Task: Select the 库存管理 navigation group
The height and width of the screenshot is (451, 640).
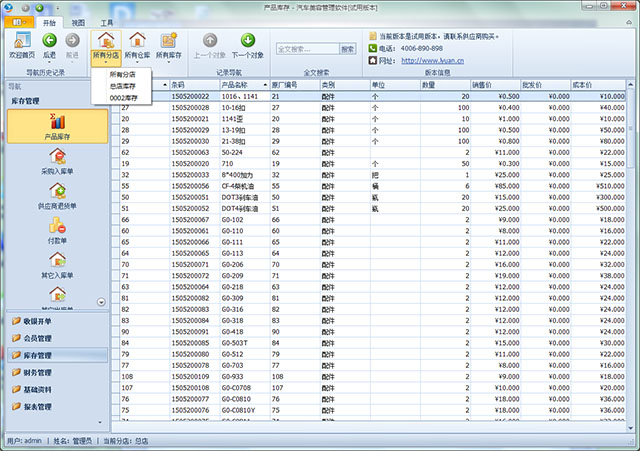Action: click(x=58, y=355)
